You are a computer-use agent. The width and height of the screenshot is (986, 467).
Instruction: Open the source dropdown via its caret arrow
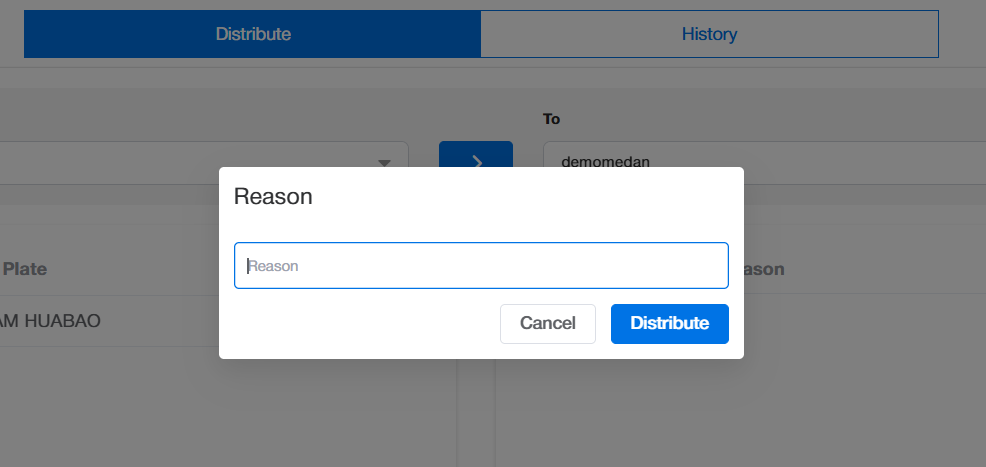point(384,163)
